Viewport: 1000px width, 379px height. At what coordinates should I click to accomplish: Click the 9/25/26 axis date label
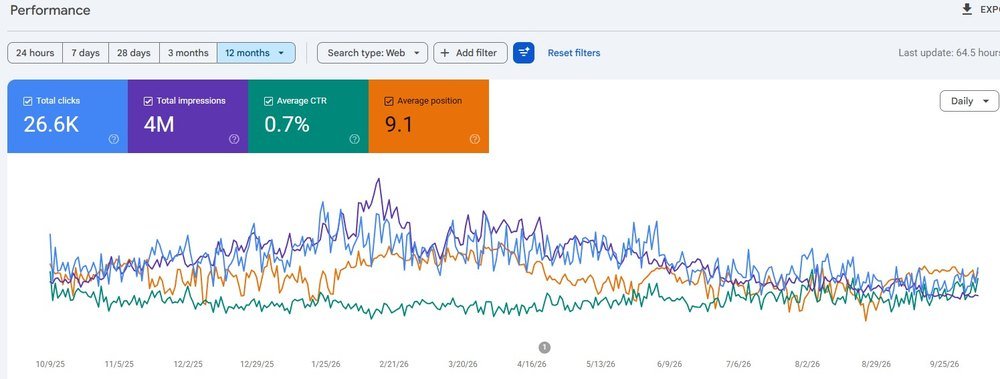coord(945,364)
